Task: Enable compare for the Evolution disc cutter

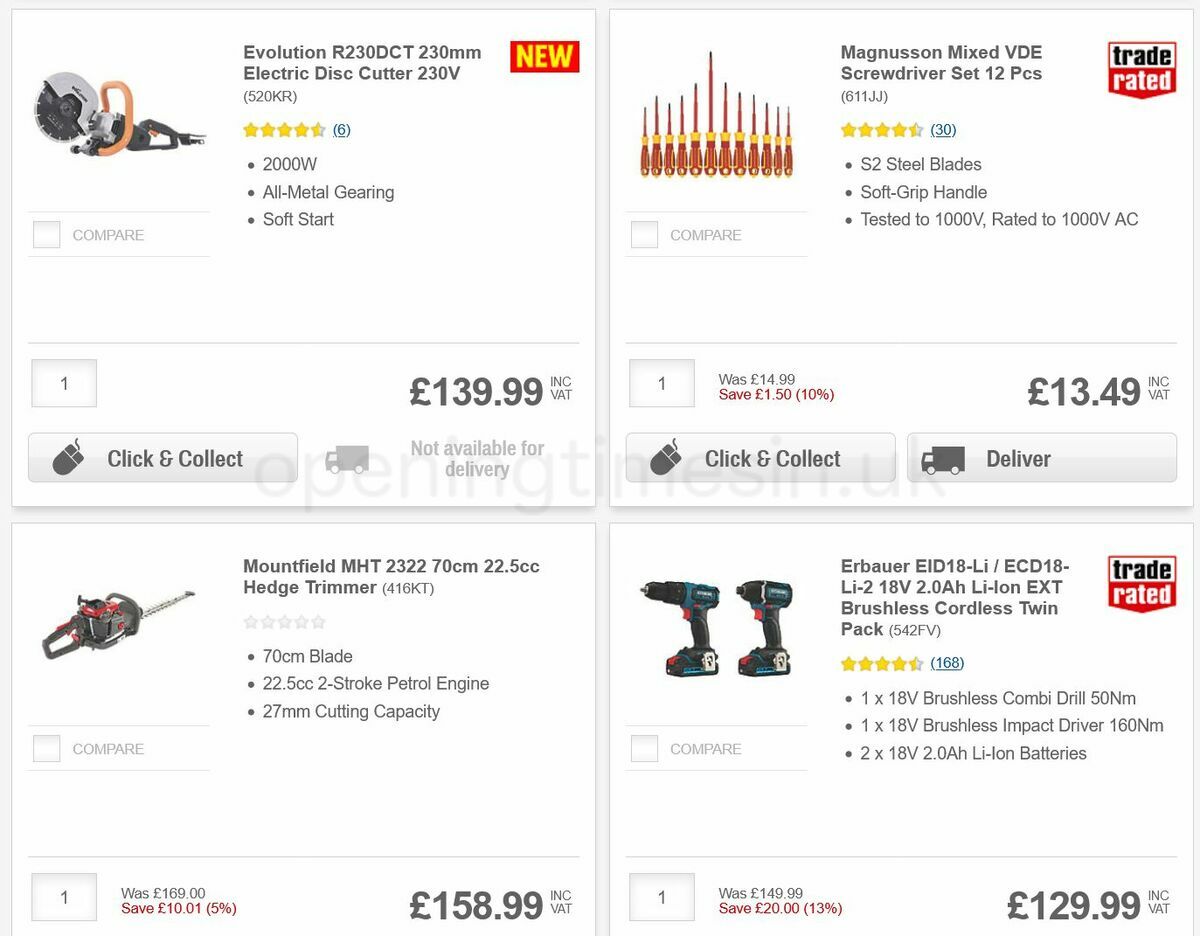Action: (46, 234)
